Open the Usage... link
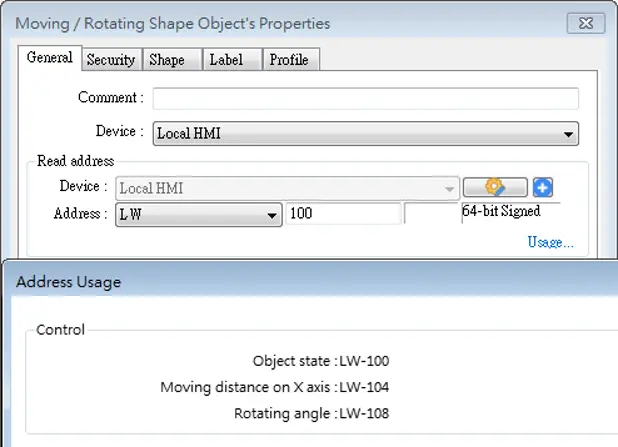618x447 pixels. pyautogui.click(x=550, y=242)
